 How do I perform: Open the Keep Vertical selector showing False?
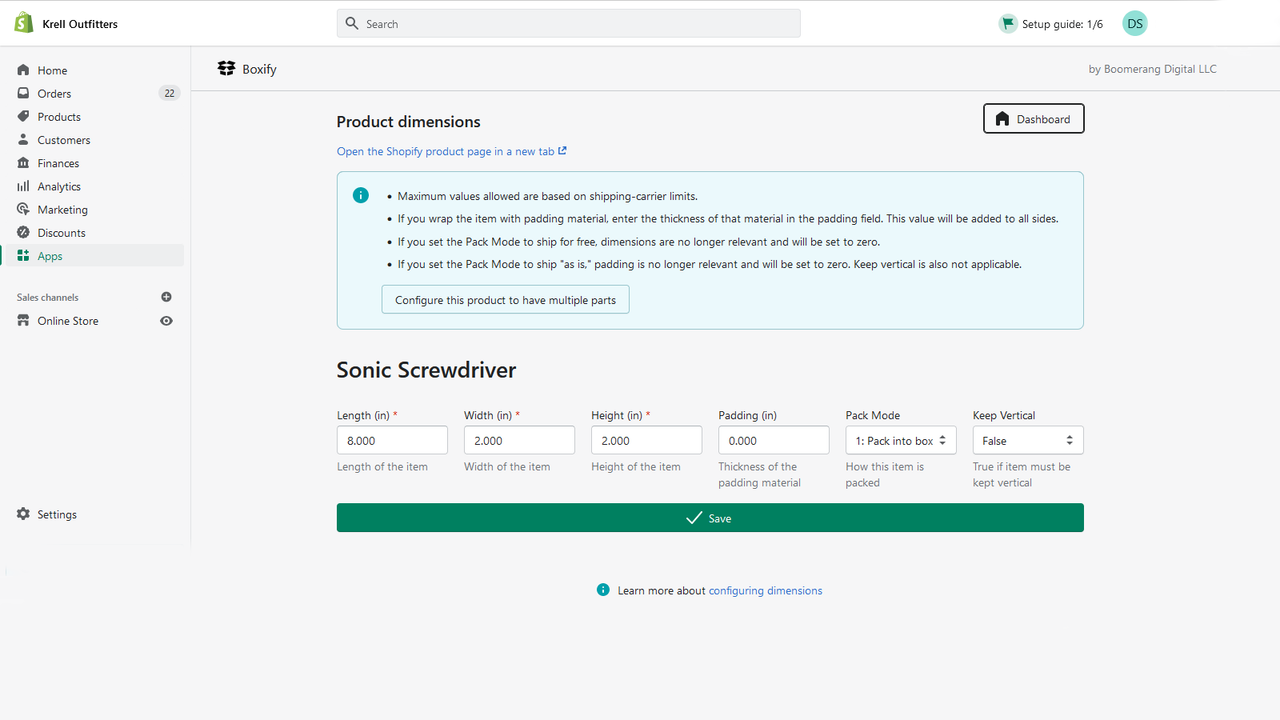pos(1027,440)
